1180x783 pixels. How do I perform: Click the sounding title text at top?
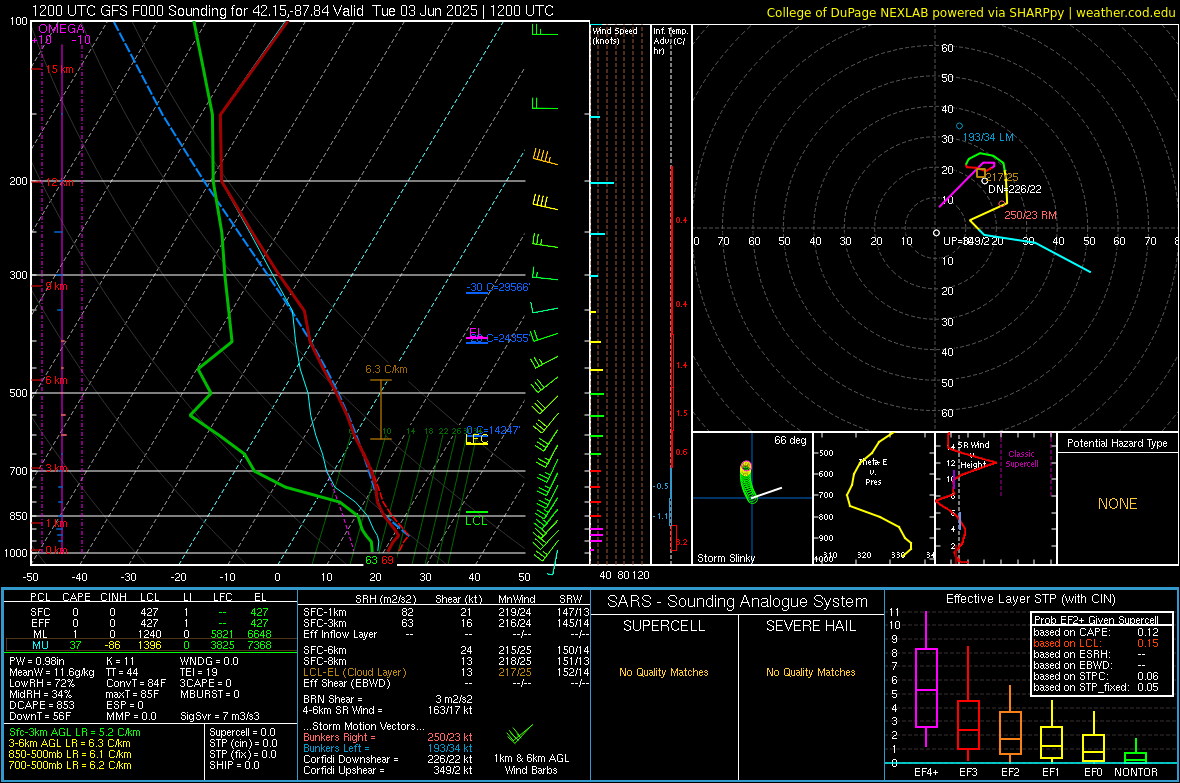[x=293, y=11]
